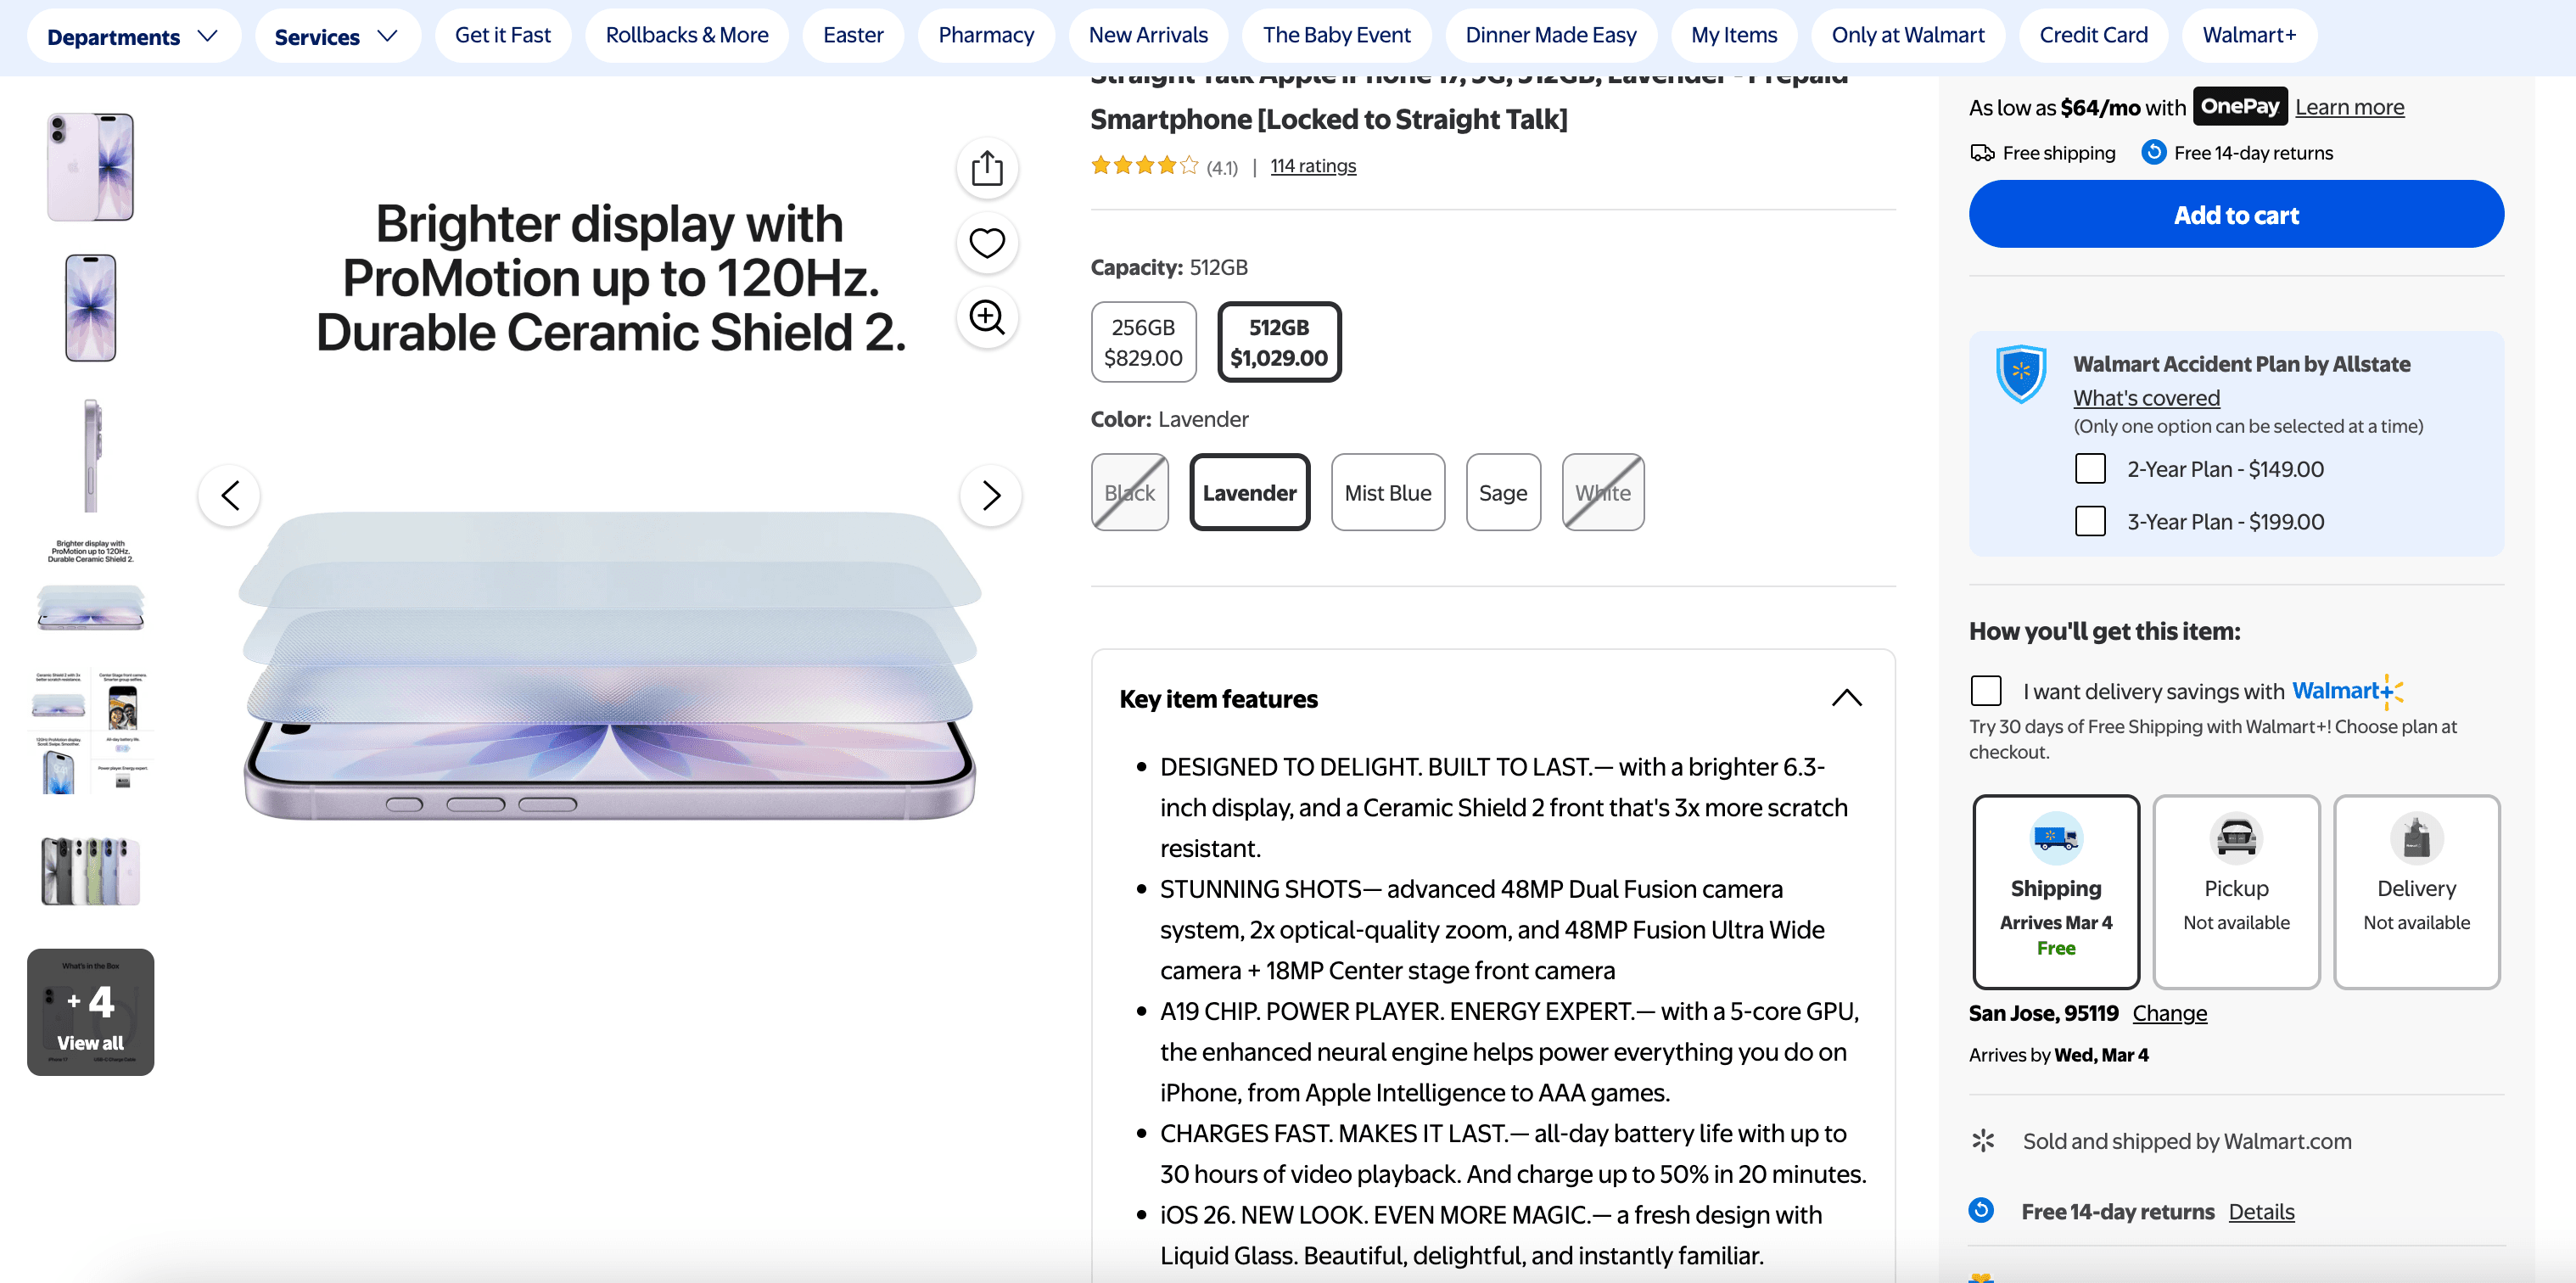
Task: Expand the Services menu
Action: coord(337,35)
